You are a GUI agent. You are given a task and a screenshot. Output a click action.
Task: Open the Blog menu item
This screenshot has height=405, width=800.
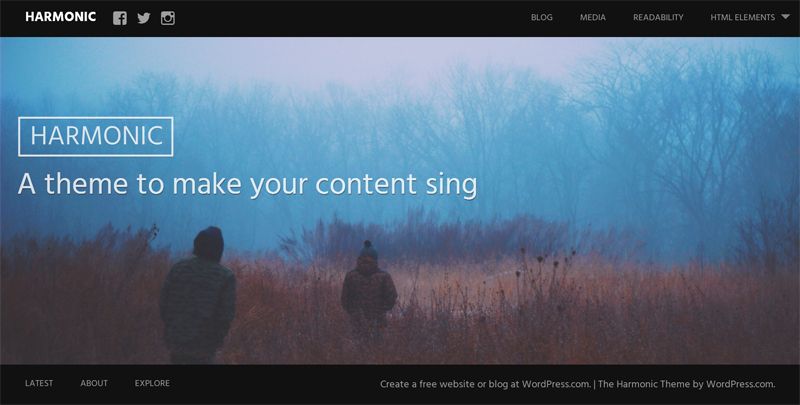coord(541,17)
